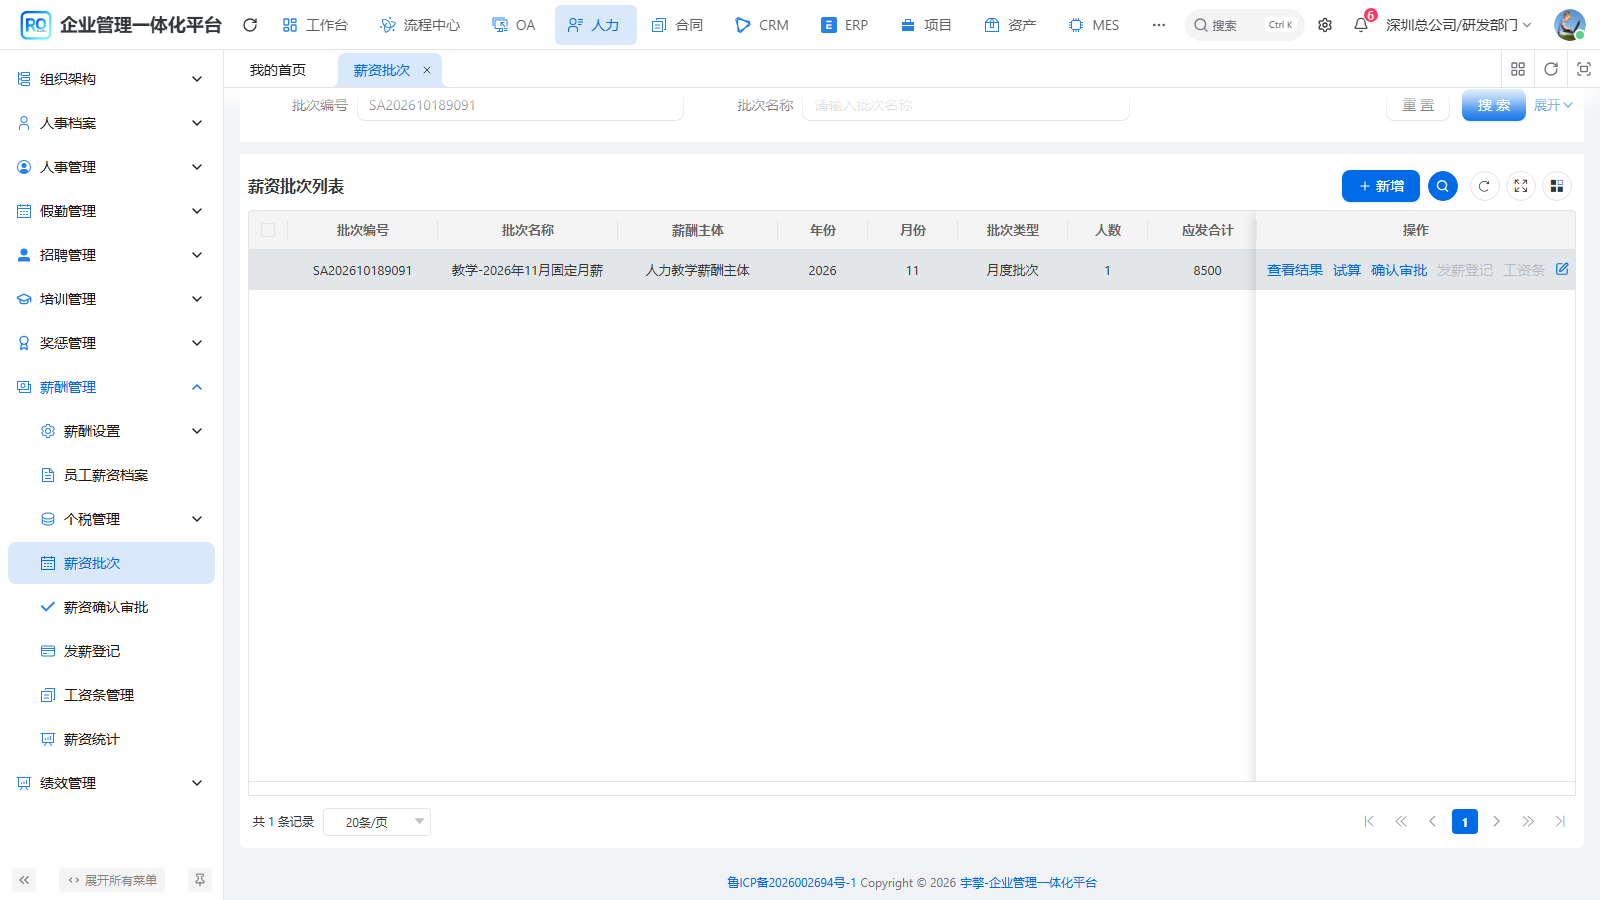Click 试算 for batch SA202610189091

(x=1347, y=270)
